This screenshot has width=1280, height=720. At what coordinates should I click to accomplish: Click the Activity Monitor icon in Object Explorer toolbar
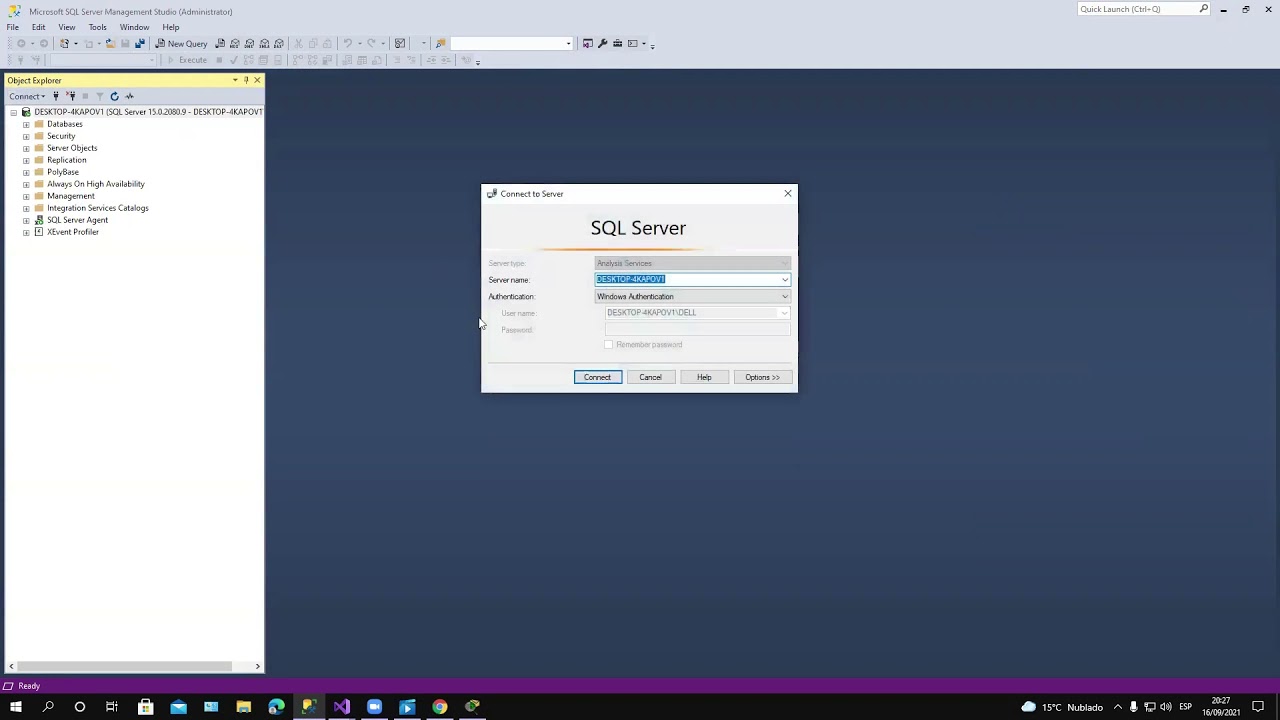click(129, 96)
